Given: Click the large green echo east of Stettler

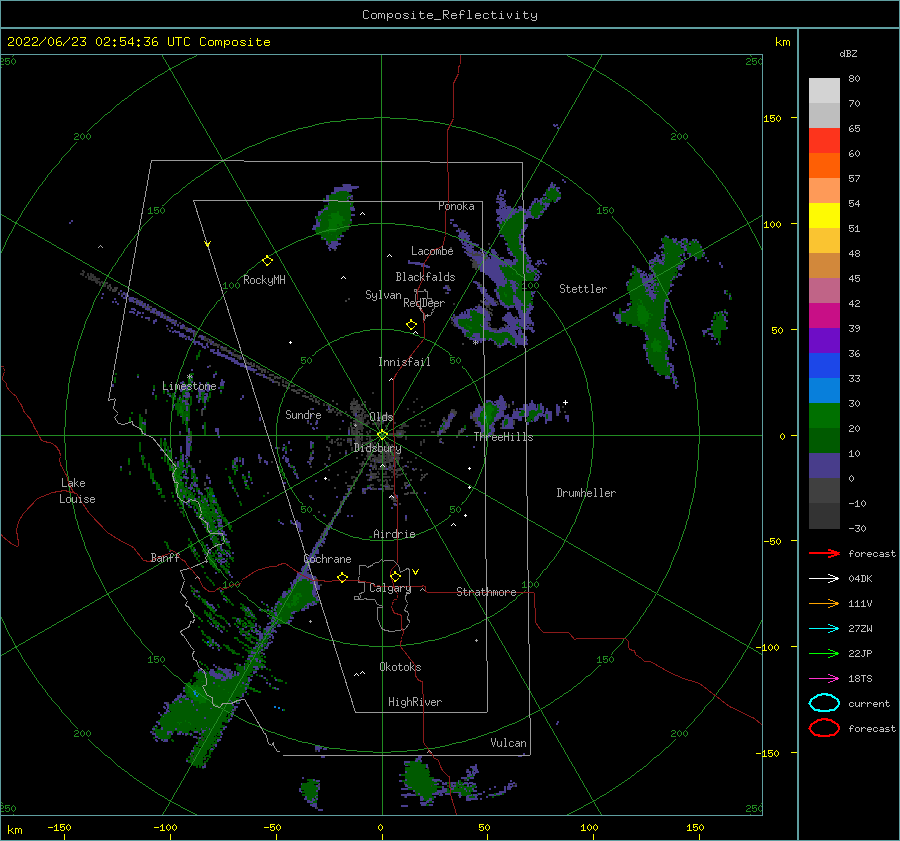Looking at the screenshot, I should tap(657, 313).
